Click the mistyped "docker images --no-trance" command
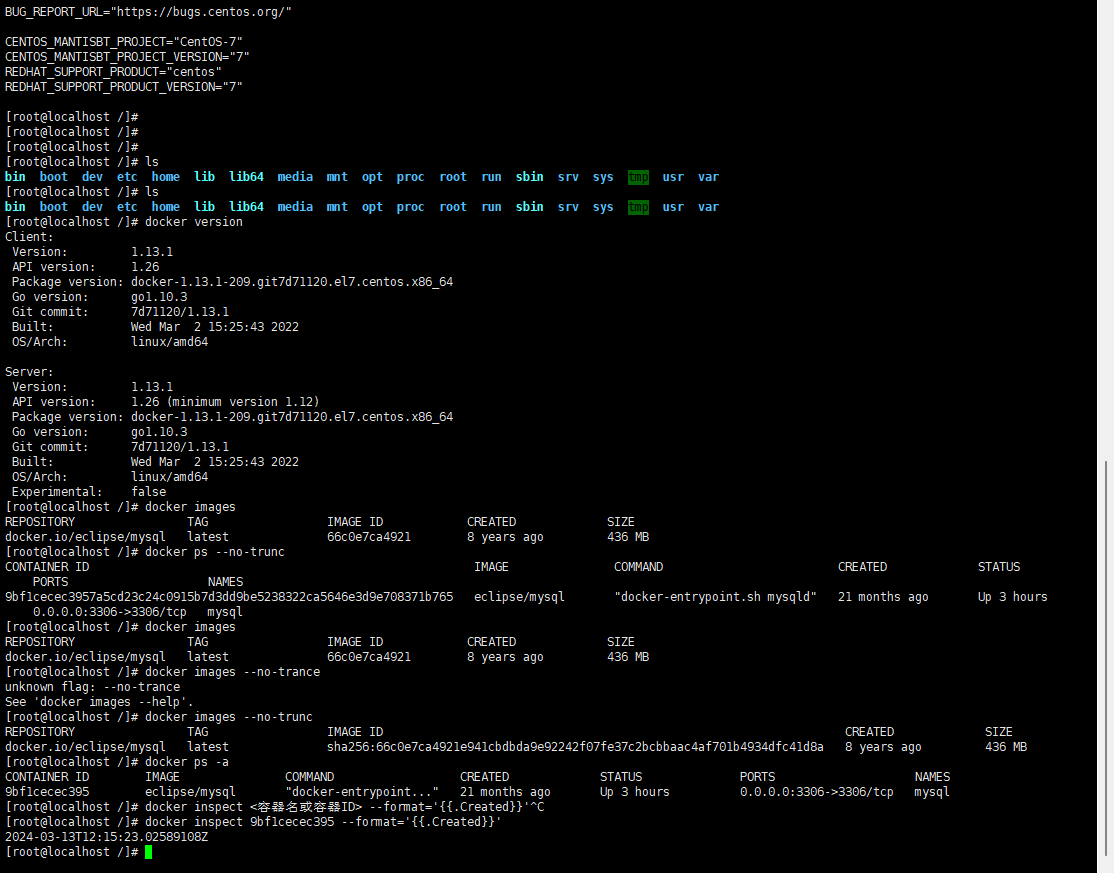Viewport: 1114px width, 873px height. (232, 672)
